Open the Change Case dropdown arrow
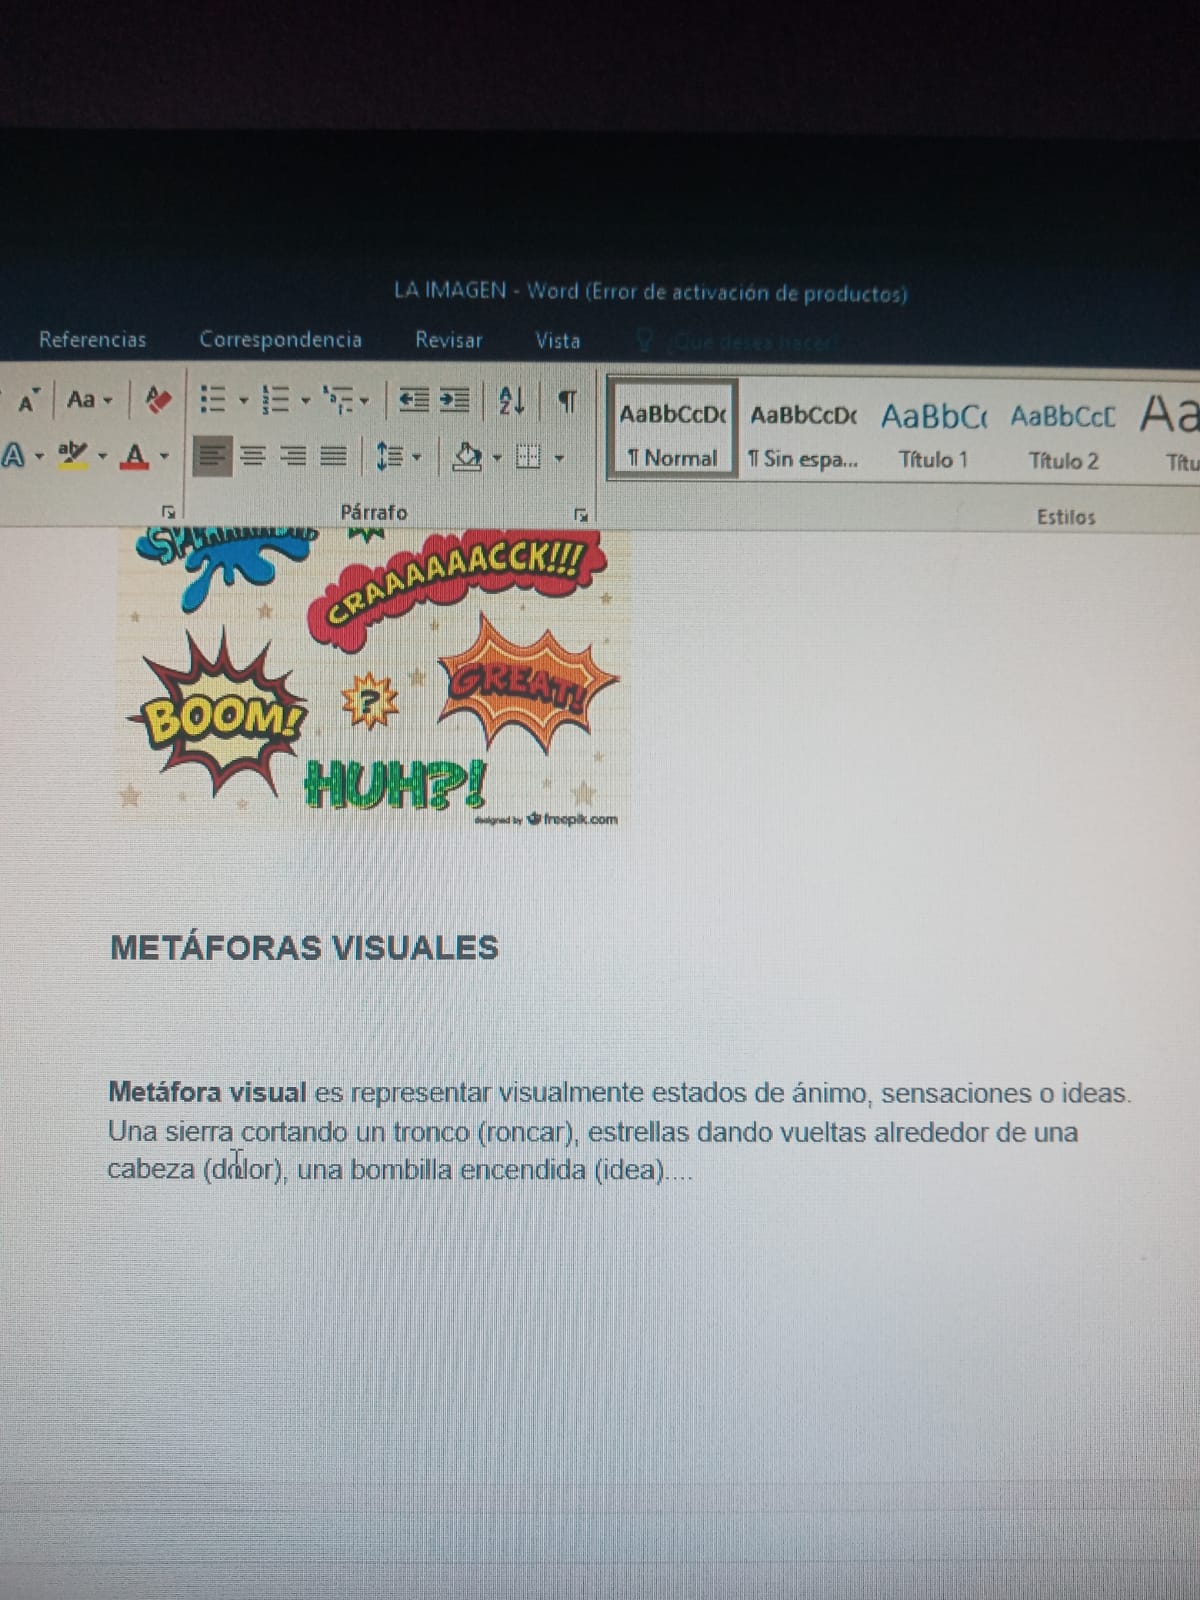The image size is (1200, 1600). pyautogui.click(x=107, y=402)
